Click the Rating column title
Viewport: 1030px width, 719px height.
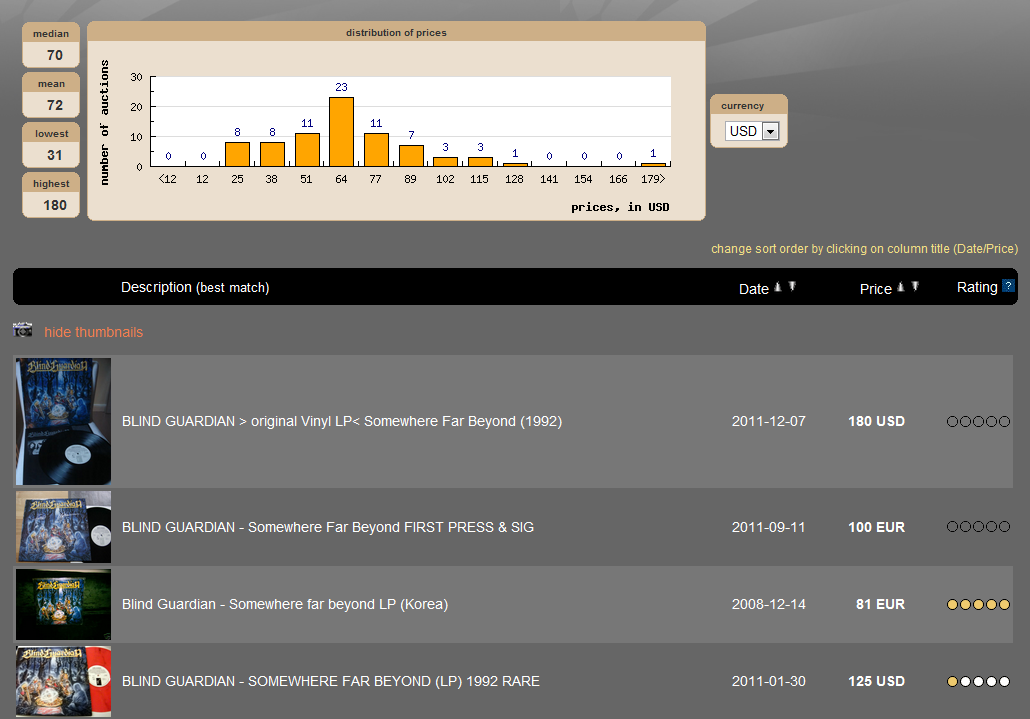click(x=977, y=288)
